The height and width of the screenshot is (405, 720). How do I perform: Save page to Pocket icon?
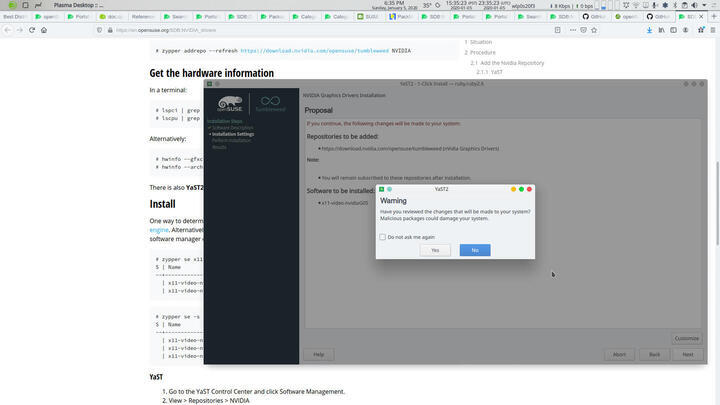pyautogui.click(x=583, y=30)
